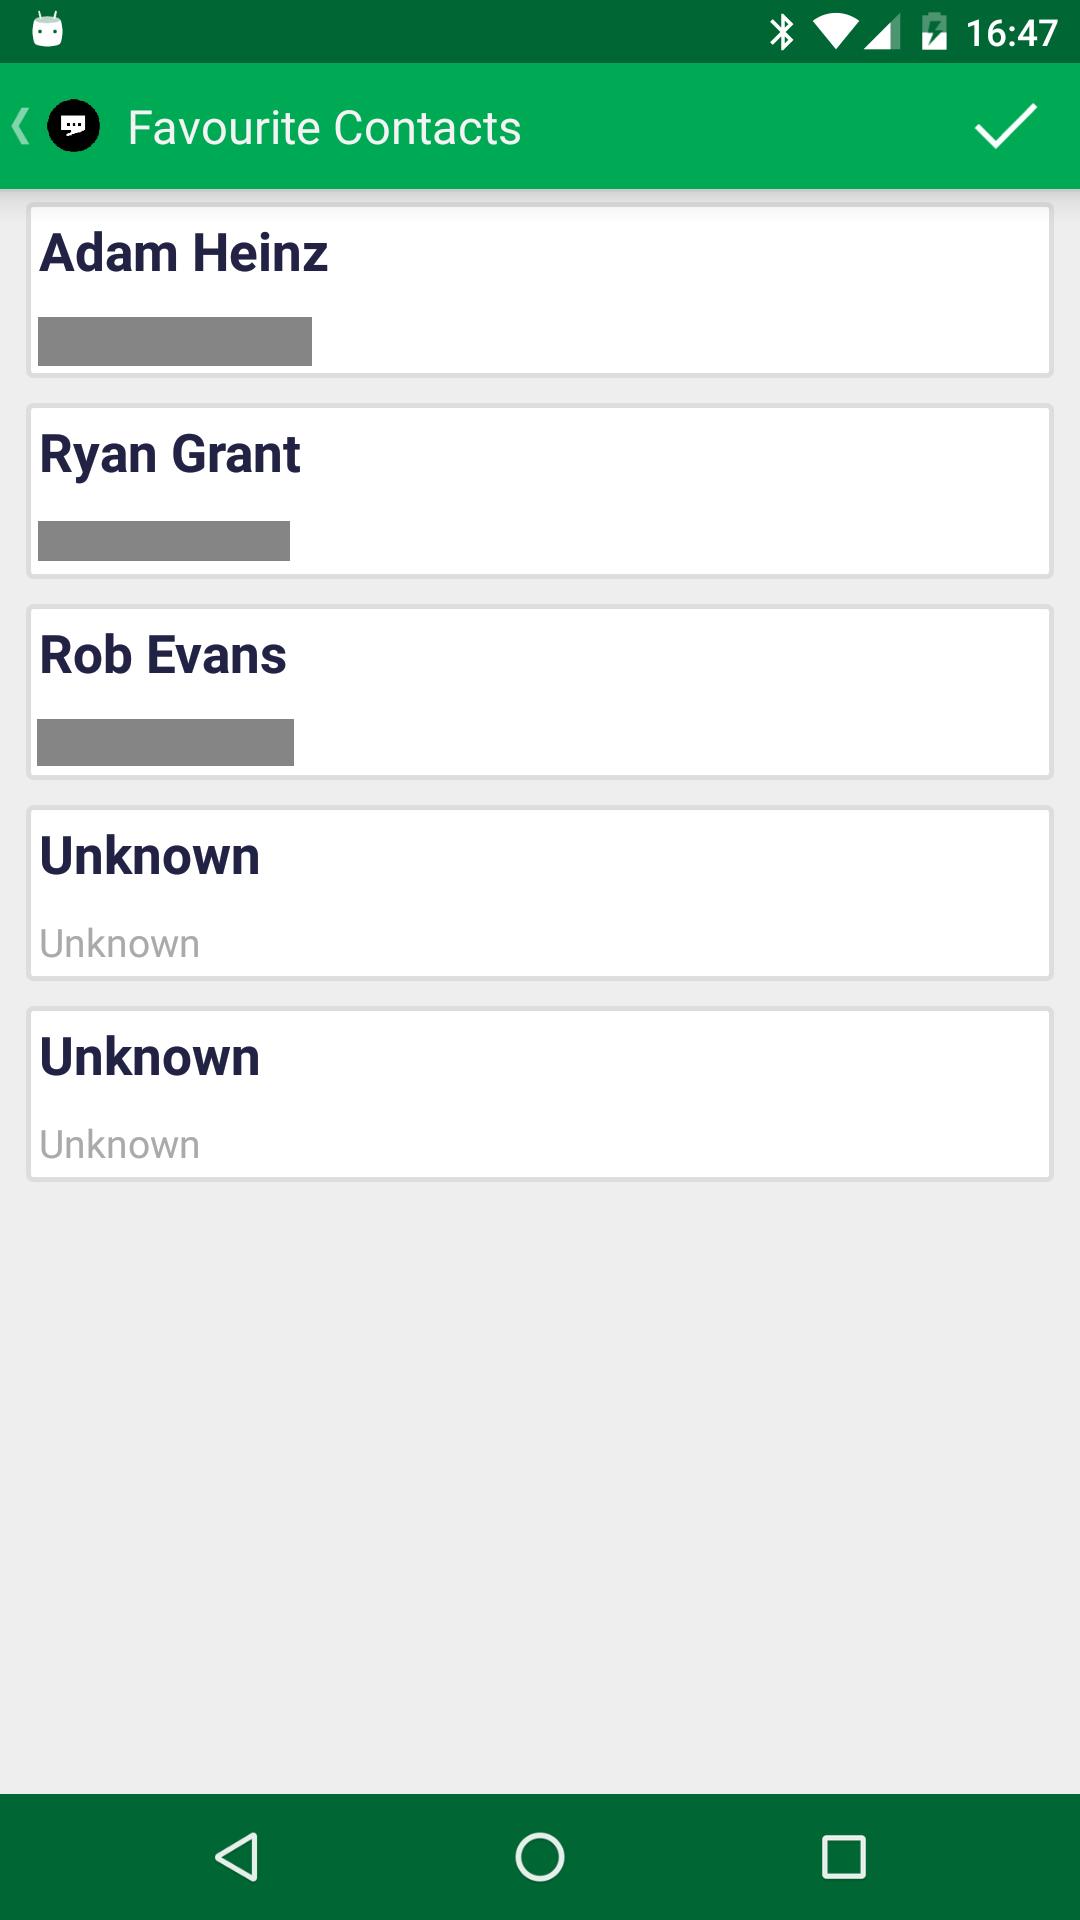
Task: Open the Ryan Grant favourite contact
Action: click(540, 491)
